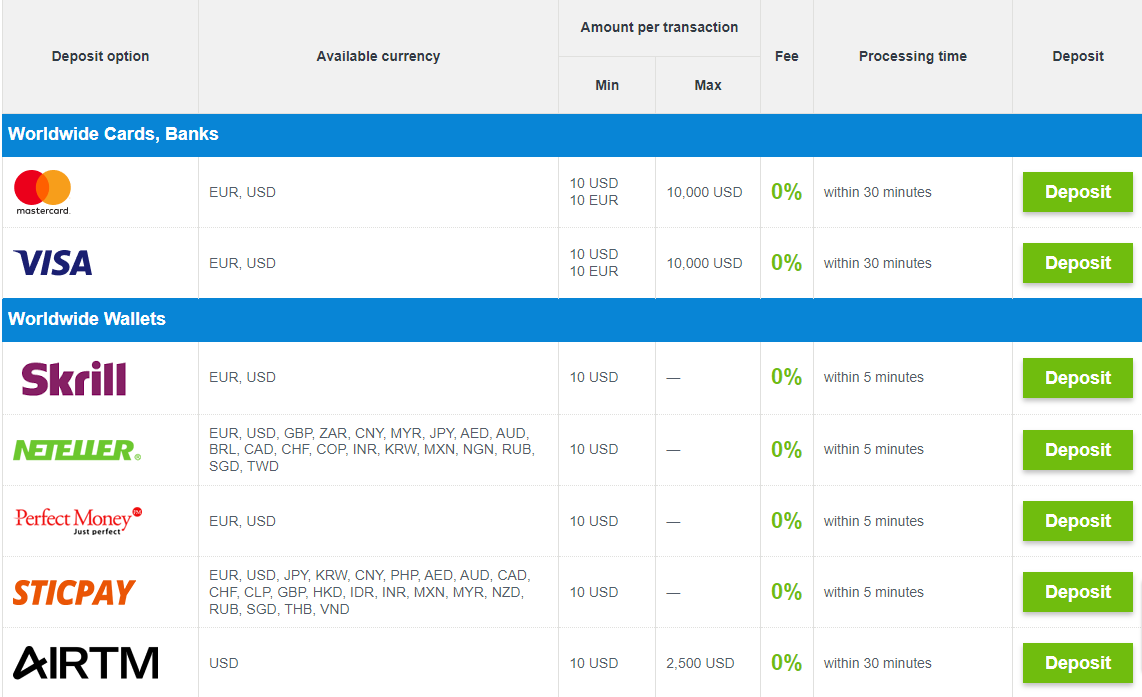The image size is (1142, 697).
Task: Click Neteller's within 5 minutes processing time
Action: click(873, 449)
